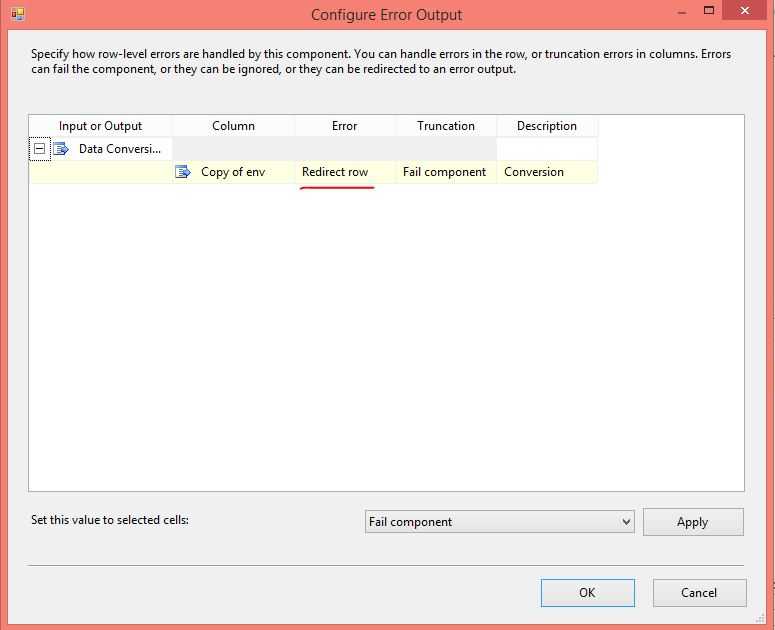This screenshot has height=630, width=775.
Task: Close the Configure Error Output dialog
Action: [x=745, y=10]
